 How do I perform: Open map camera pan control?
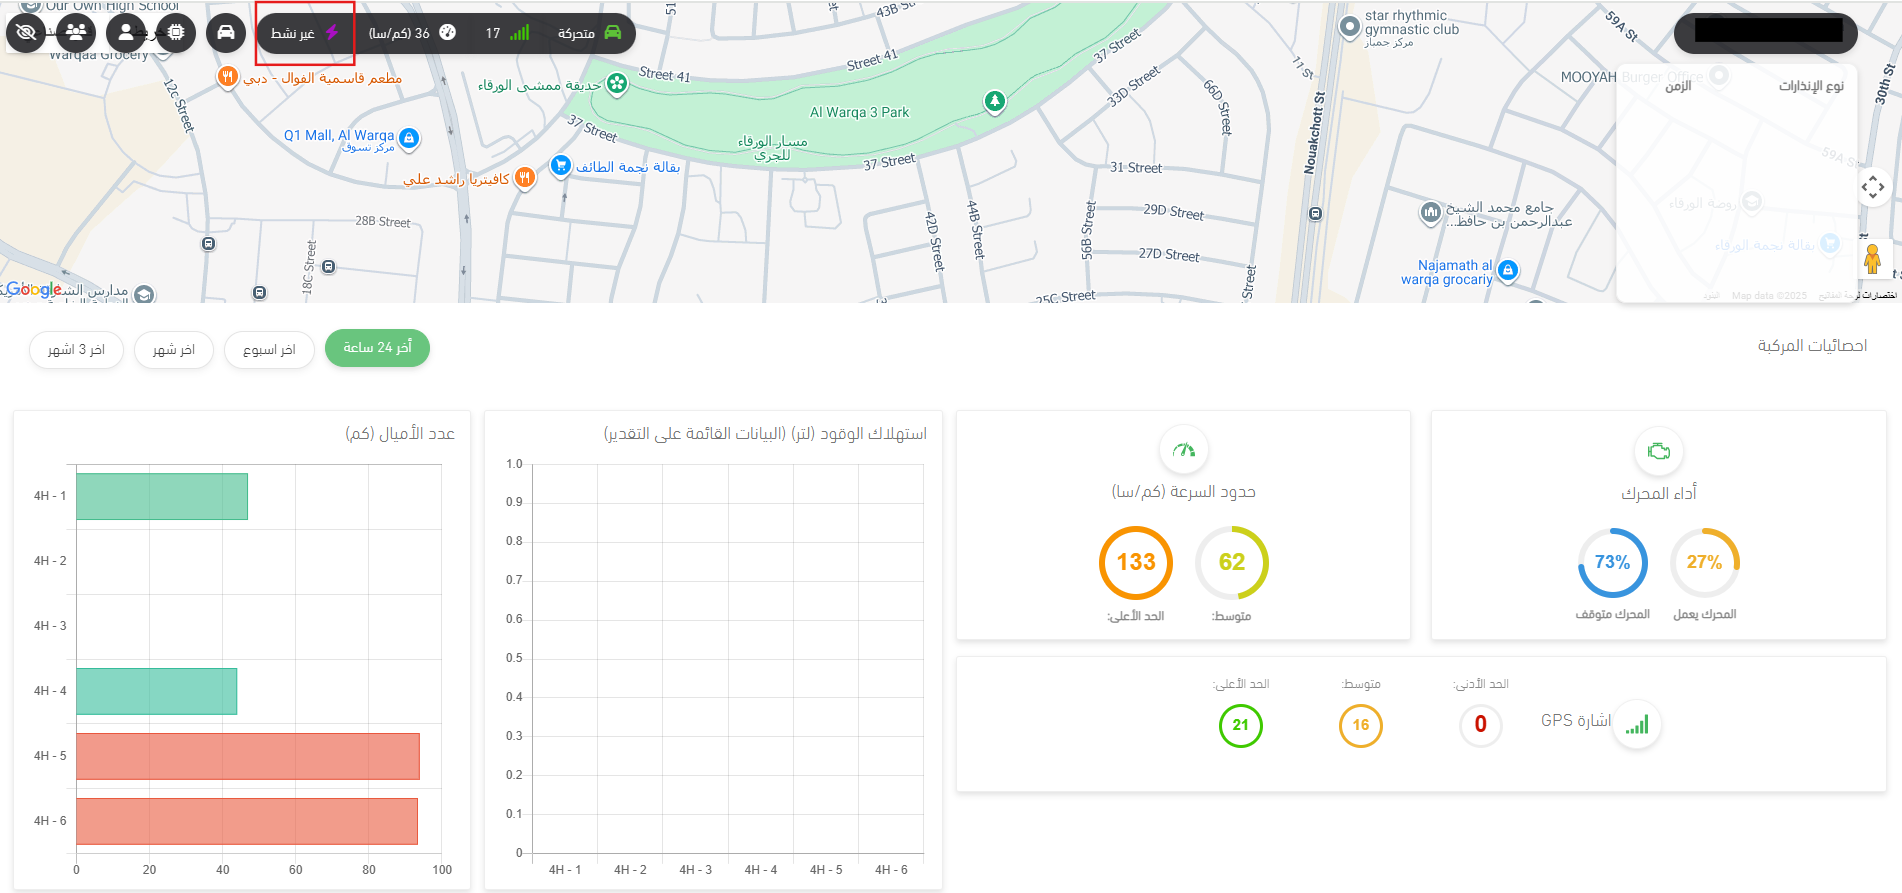tap(1873, 187)
